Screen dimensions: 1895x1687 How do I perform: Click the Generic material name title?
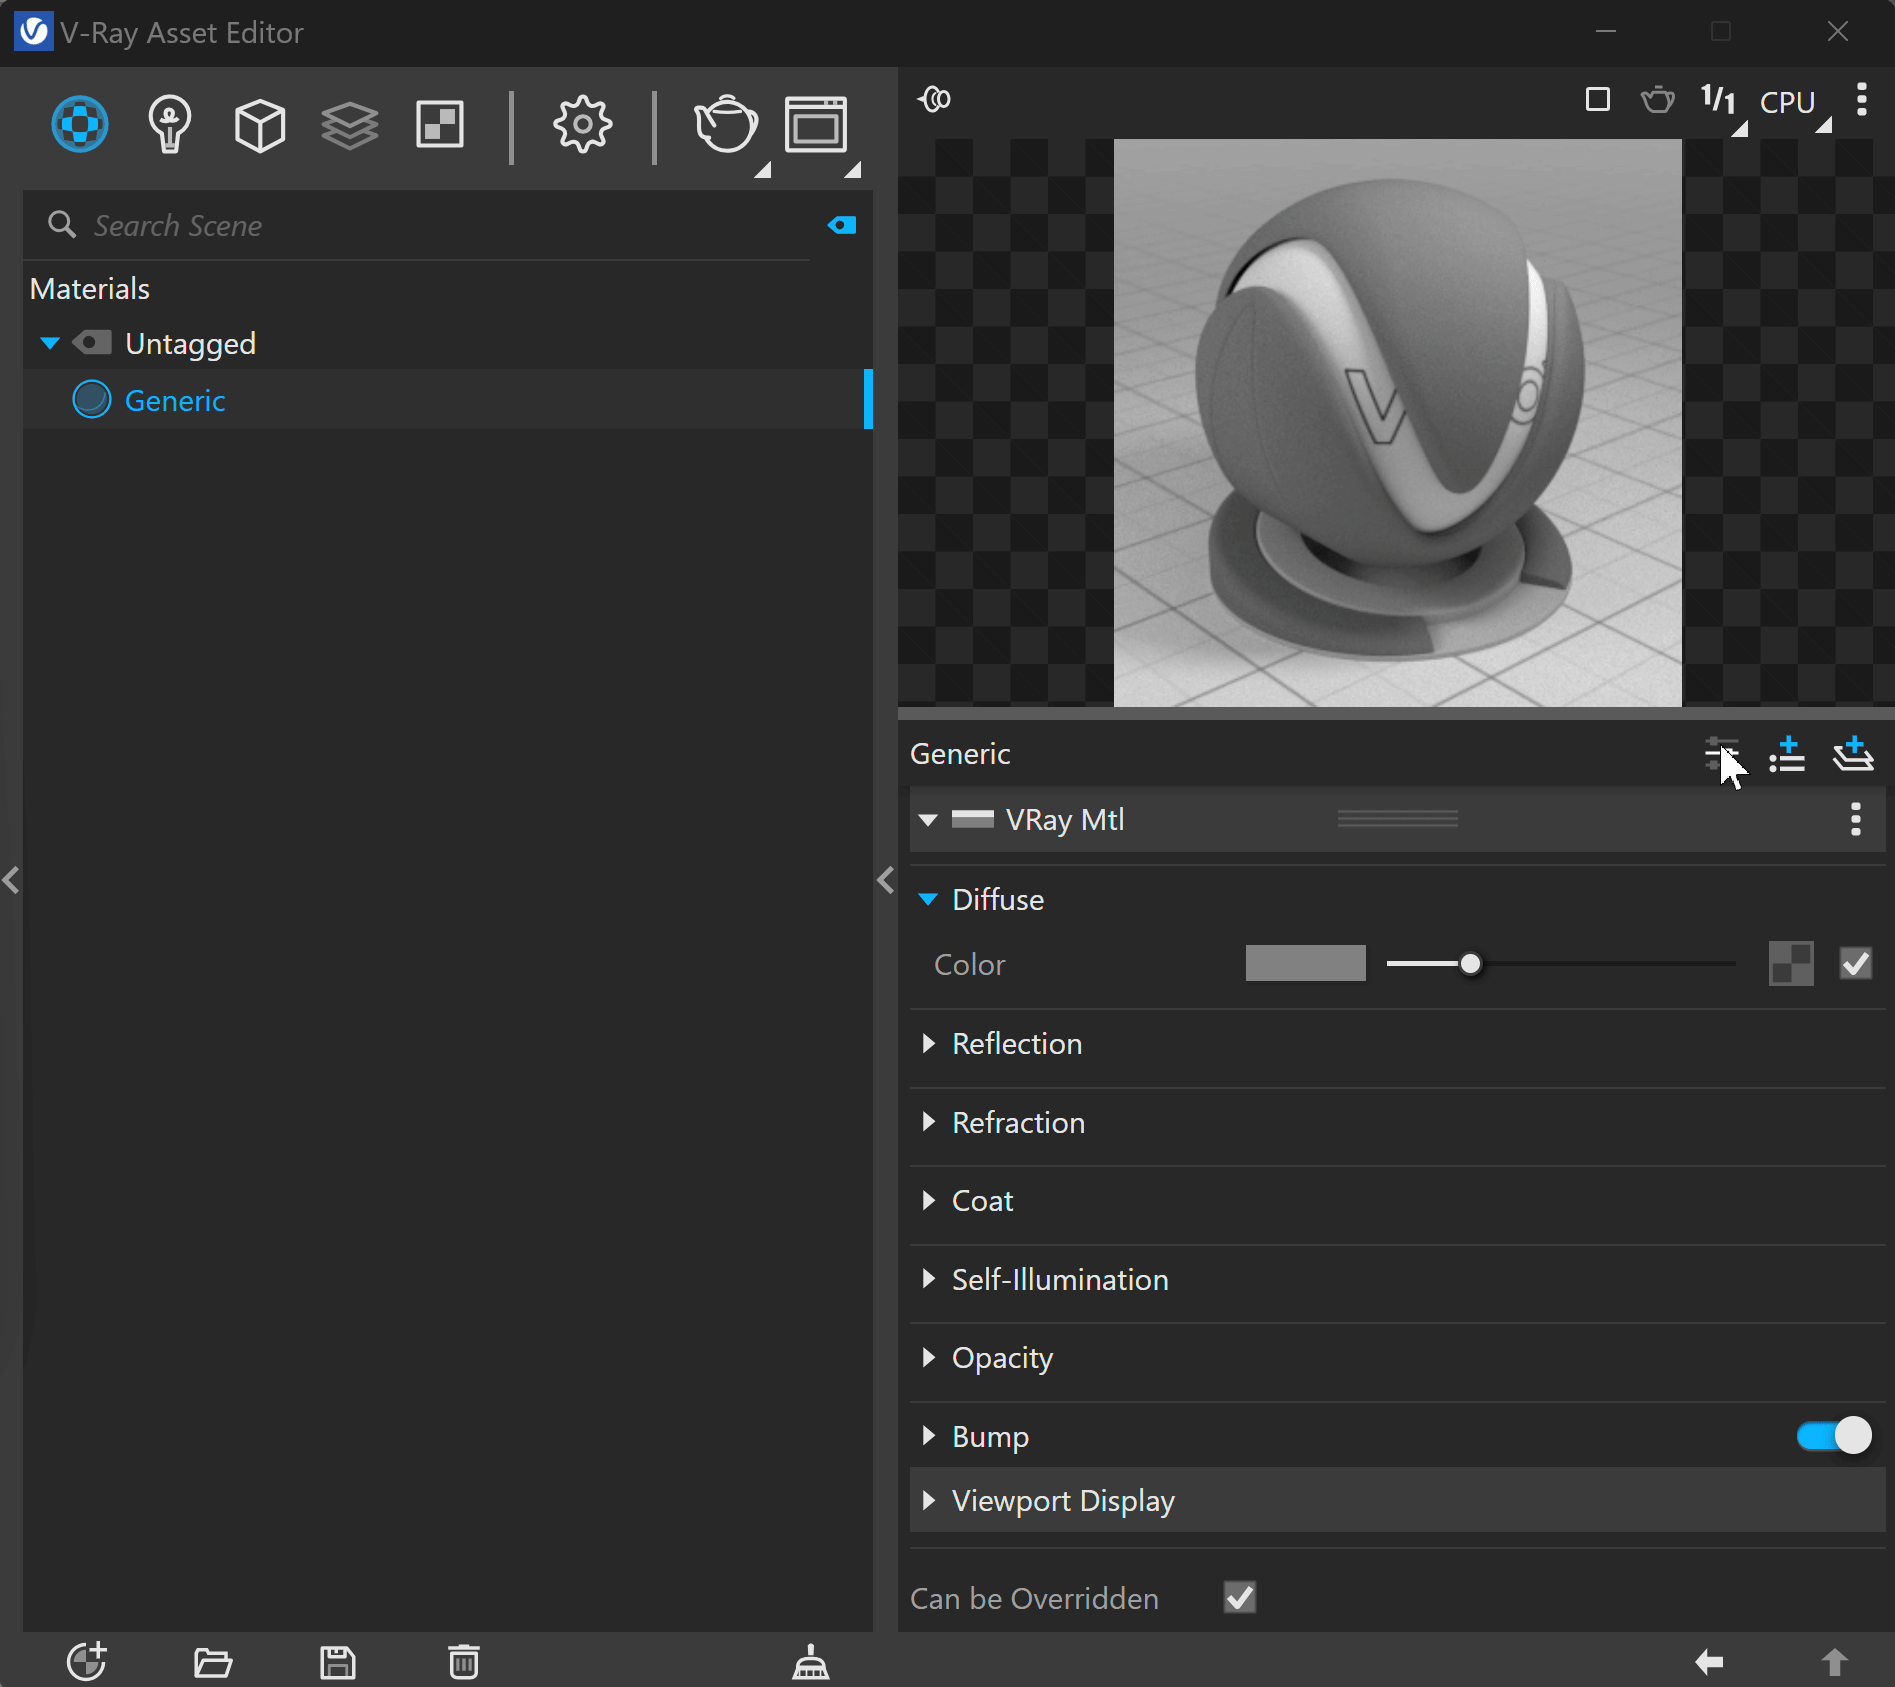coord(960,754)
